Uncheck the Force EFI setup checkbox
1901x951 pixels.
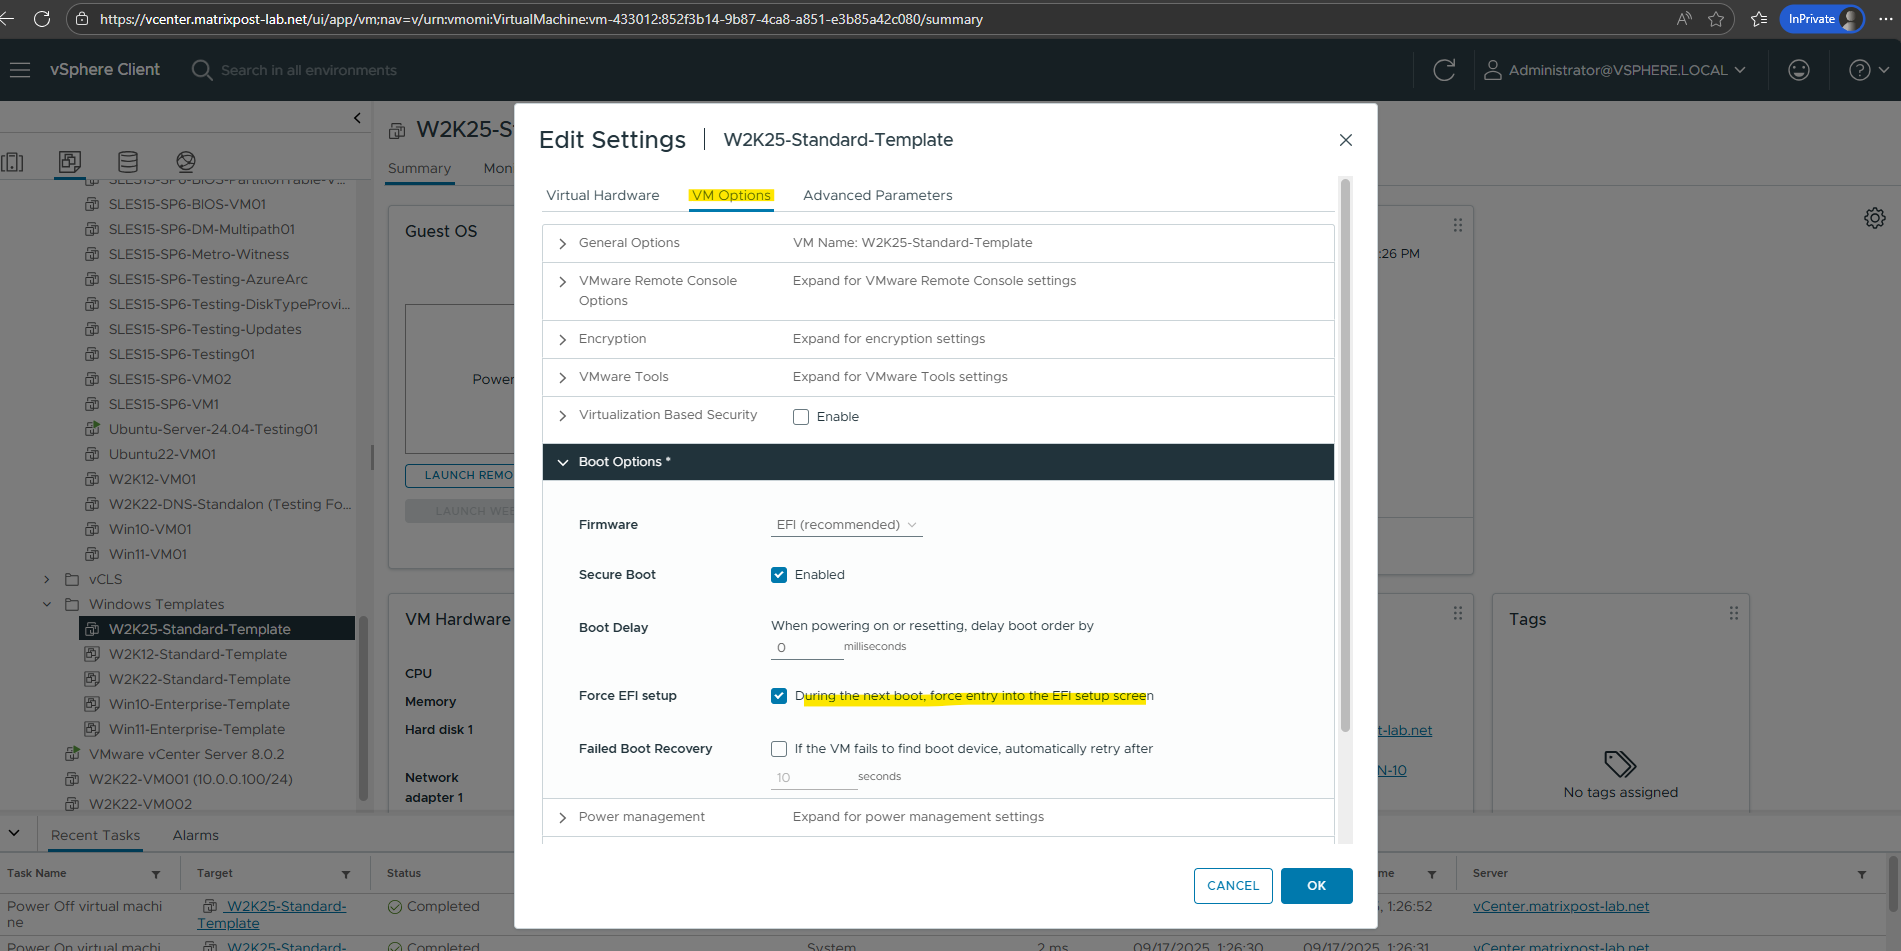(x=779, y=696)
